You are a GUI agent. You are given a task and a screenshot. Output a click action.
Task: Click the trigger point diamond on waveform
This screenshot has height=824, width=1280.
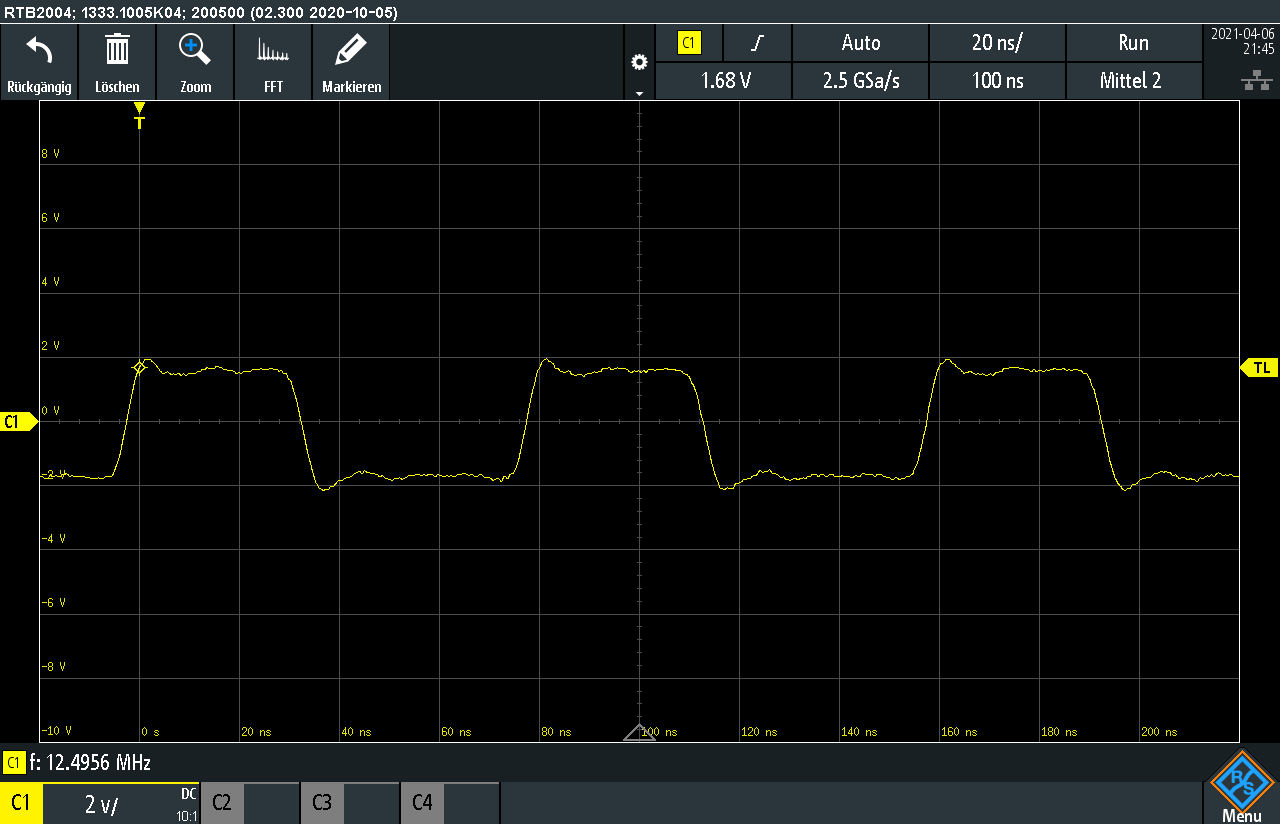click(139, 368)
